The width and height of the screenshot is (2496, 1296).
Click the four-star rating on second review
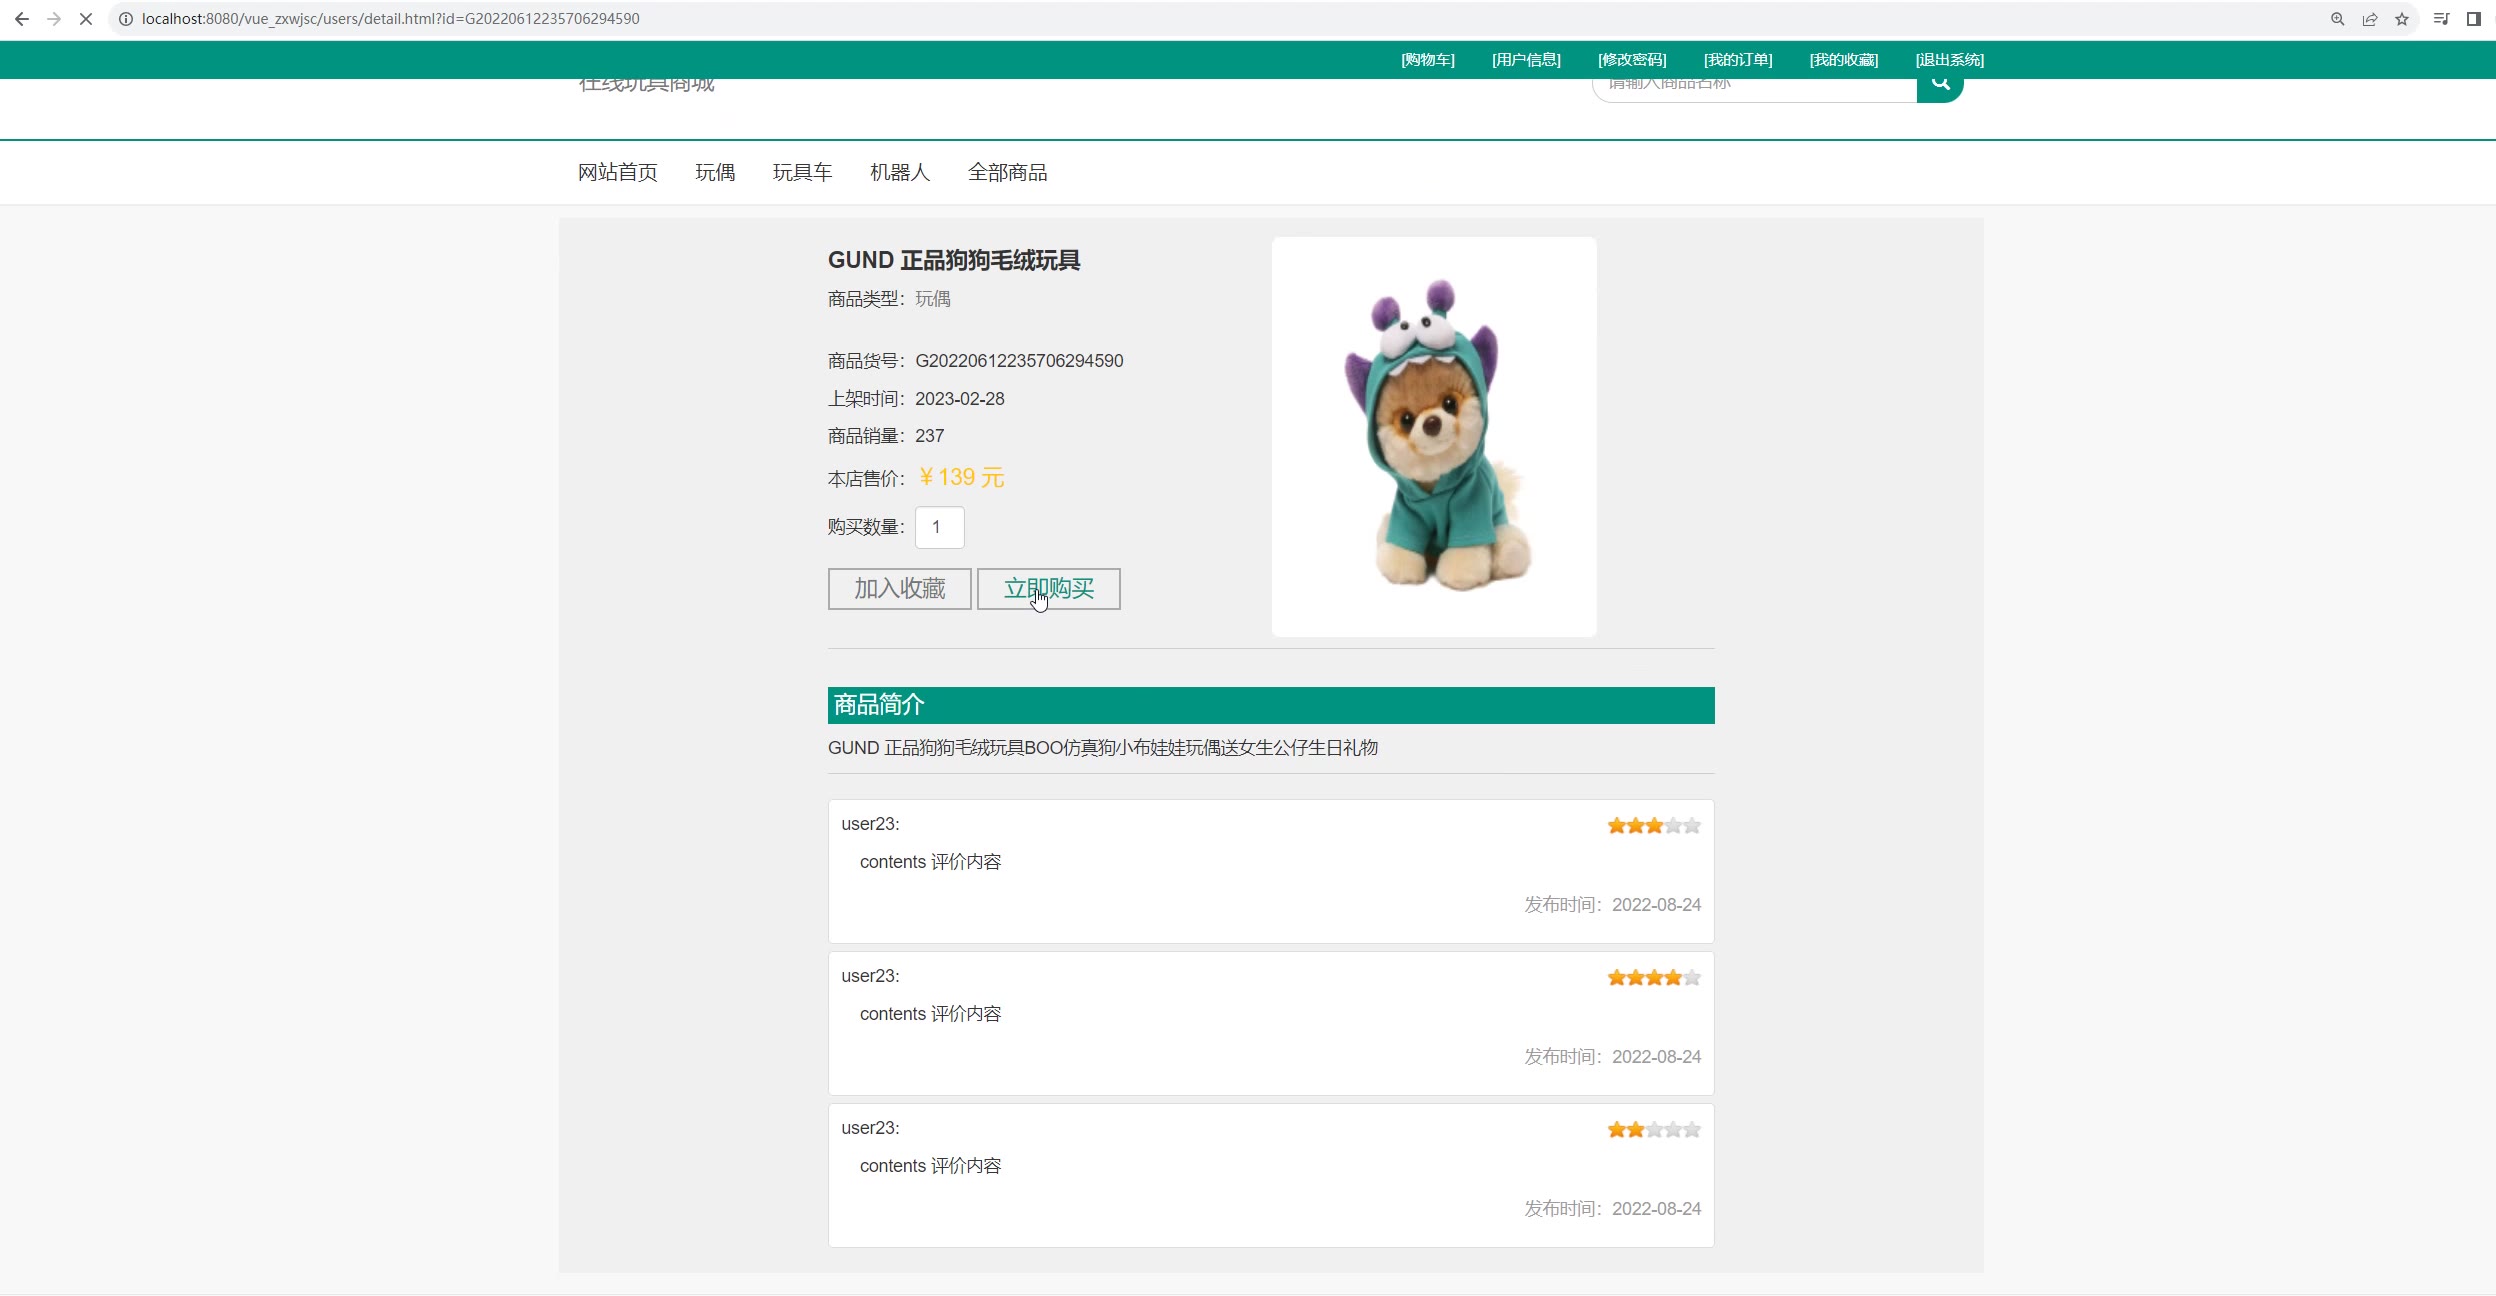(1654, 978)
